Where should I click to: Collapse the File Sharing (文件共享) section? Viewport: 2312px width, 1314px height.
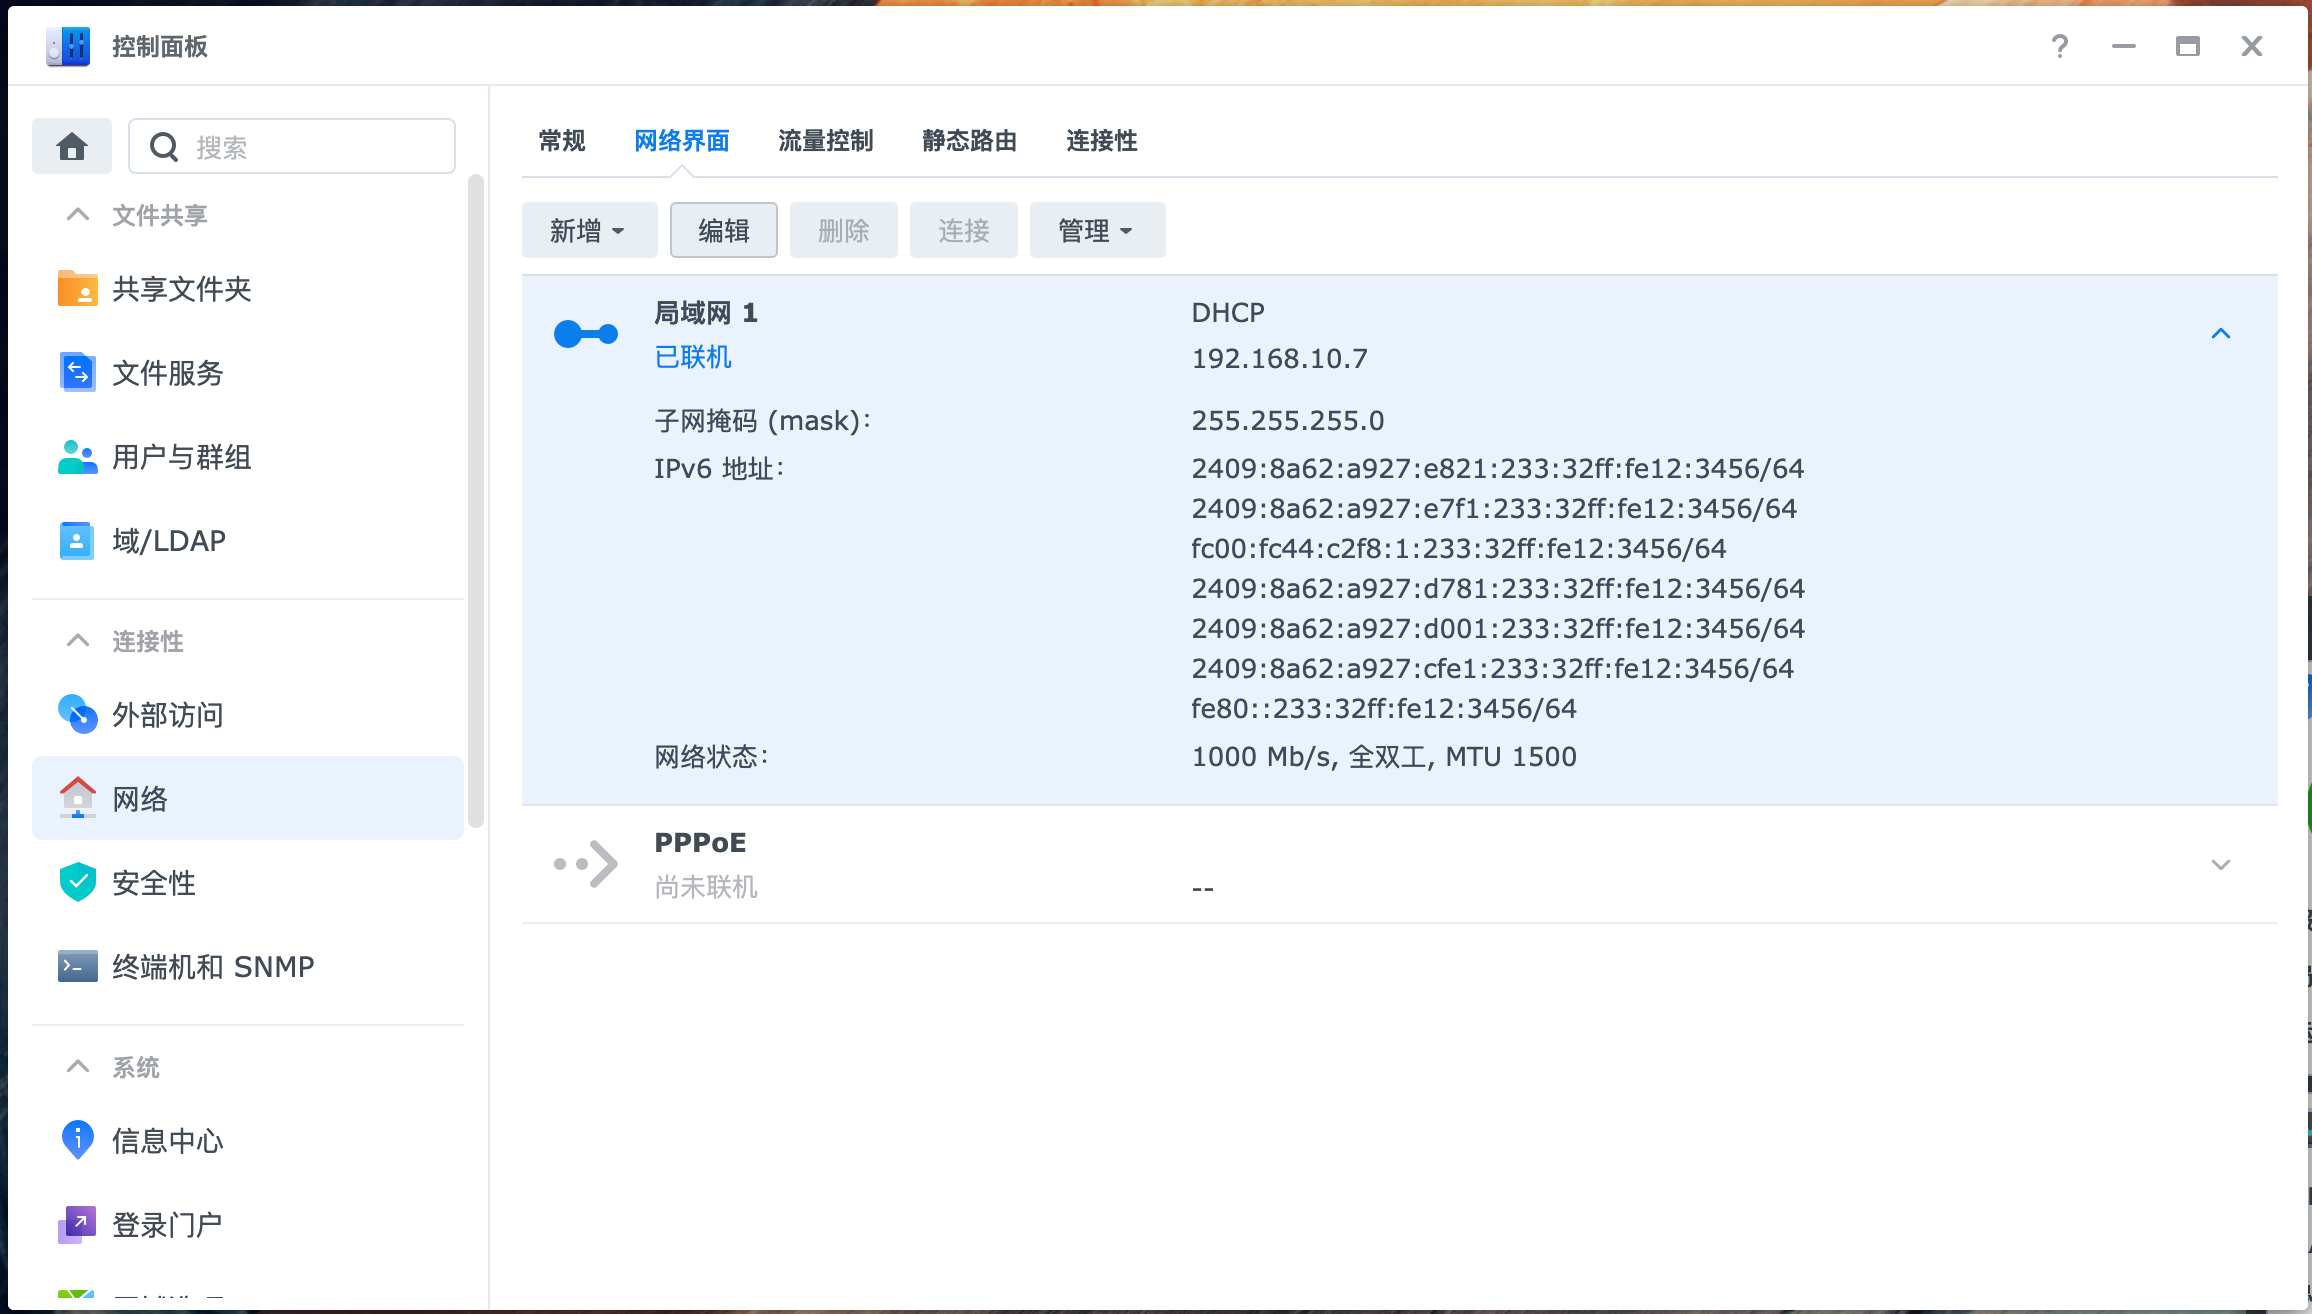[x=78, y=215]
